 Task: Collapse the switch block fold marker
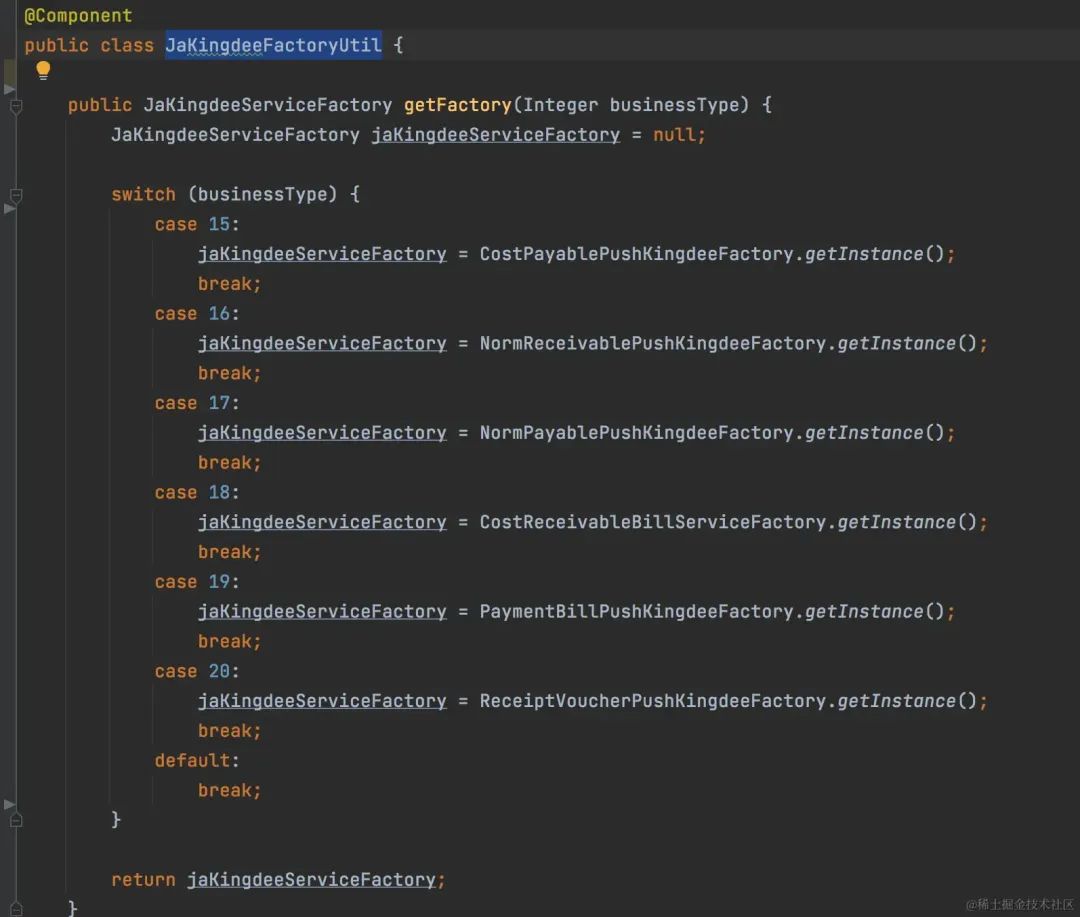(17, 196)
